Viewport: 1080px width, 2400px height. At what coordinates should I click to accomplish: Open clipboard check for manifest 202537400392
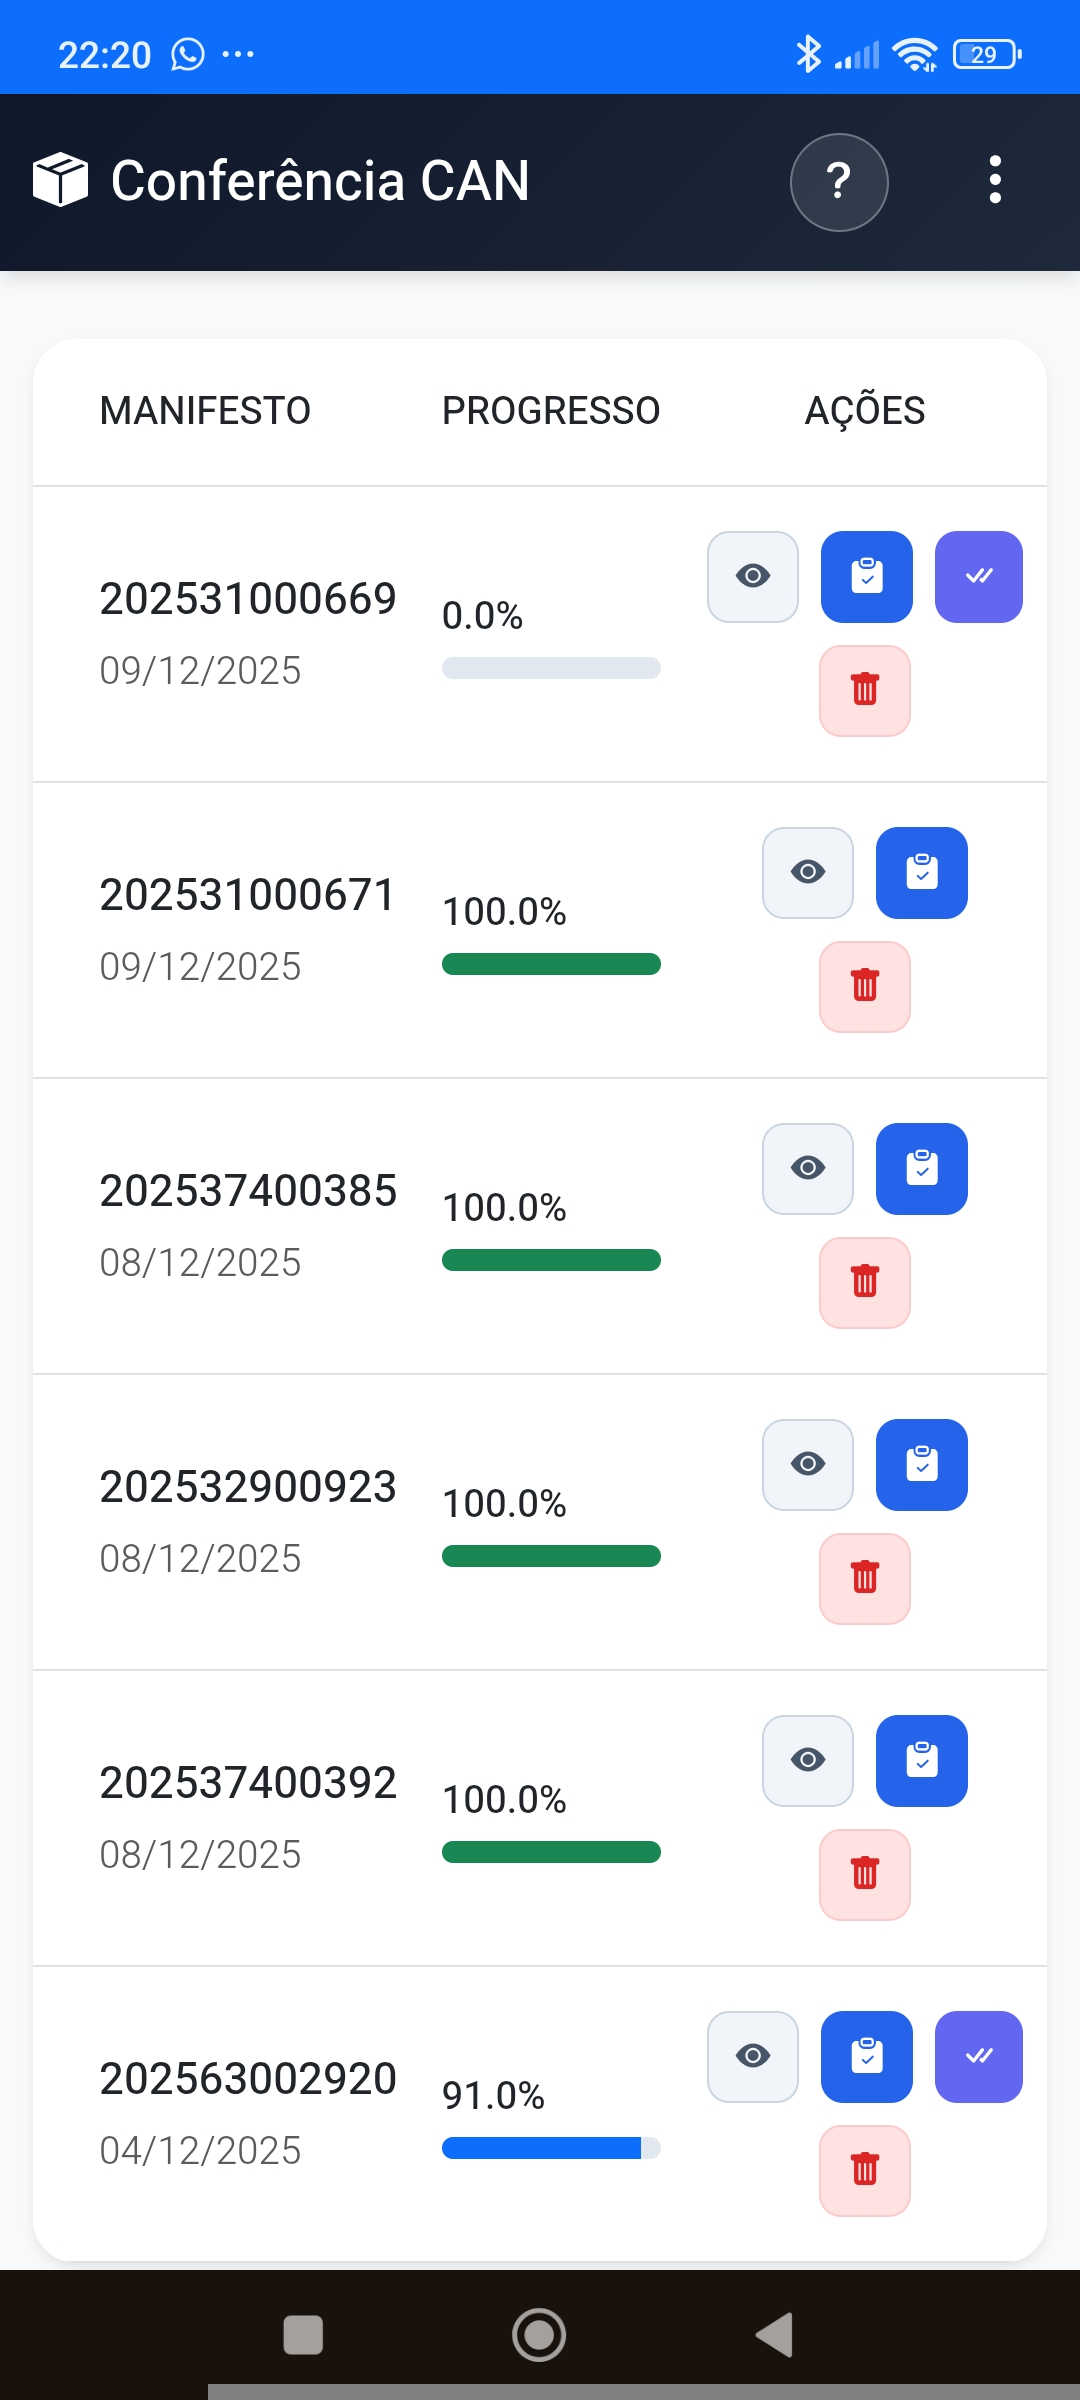921,1761
